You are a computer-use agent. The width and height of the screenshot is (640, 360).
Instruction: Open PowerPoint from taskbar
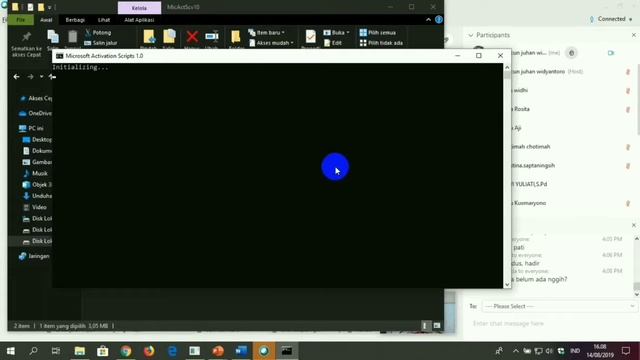[218, 351]
